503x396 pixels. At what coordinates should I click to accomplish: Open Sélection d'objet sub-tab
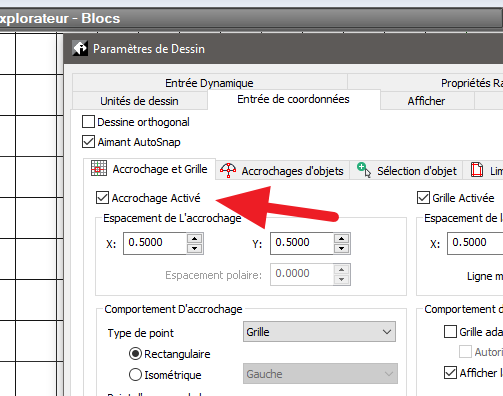coord(406,171)
